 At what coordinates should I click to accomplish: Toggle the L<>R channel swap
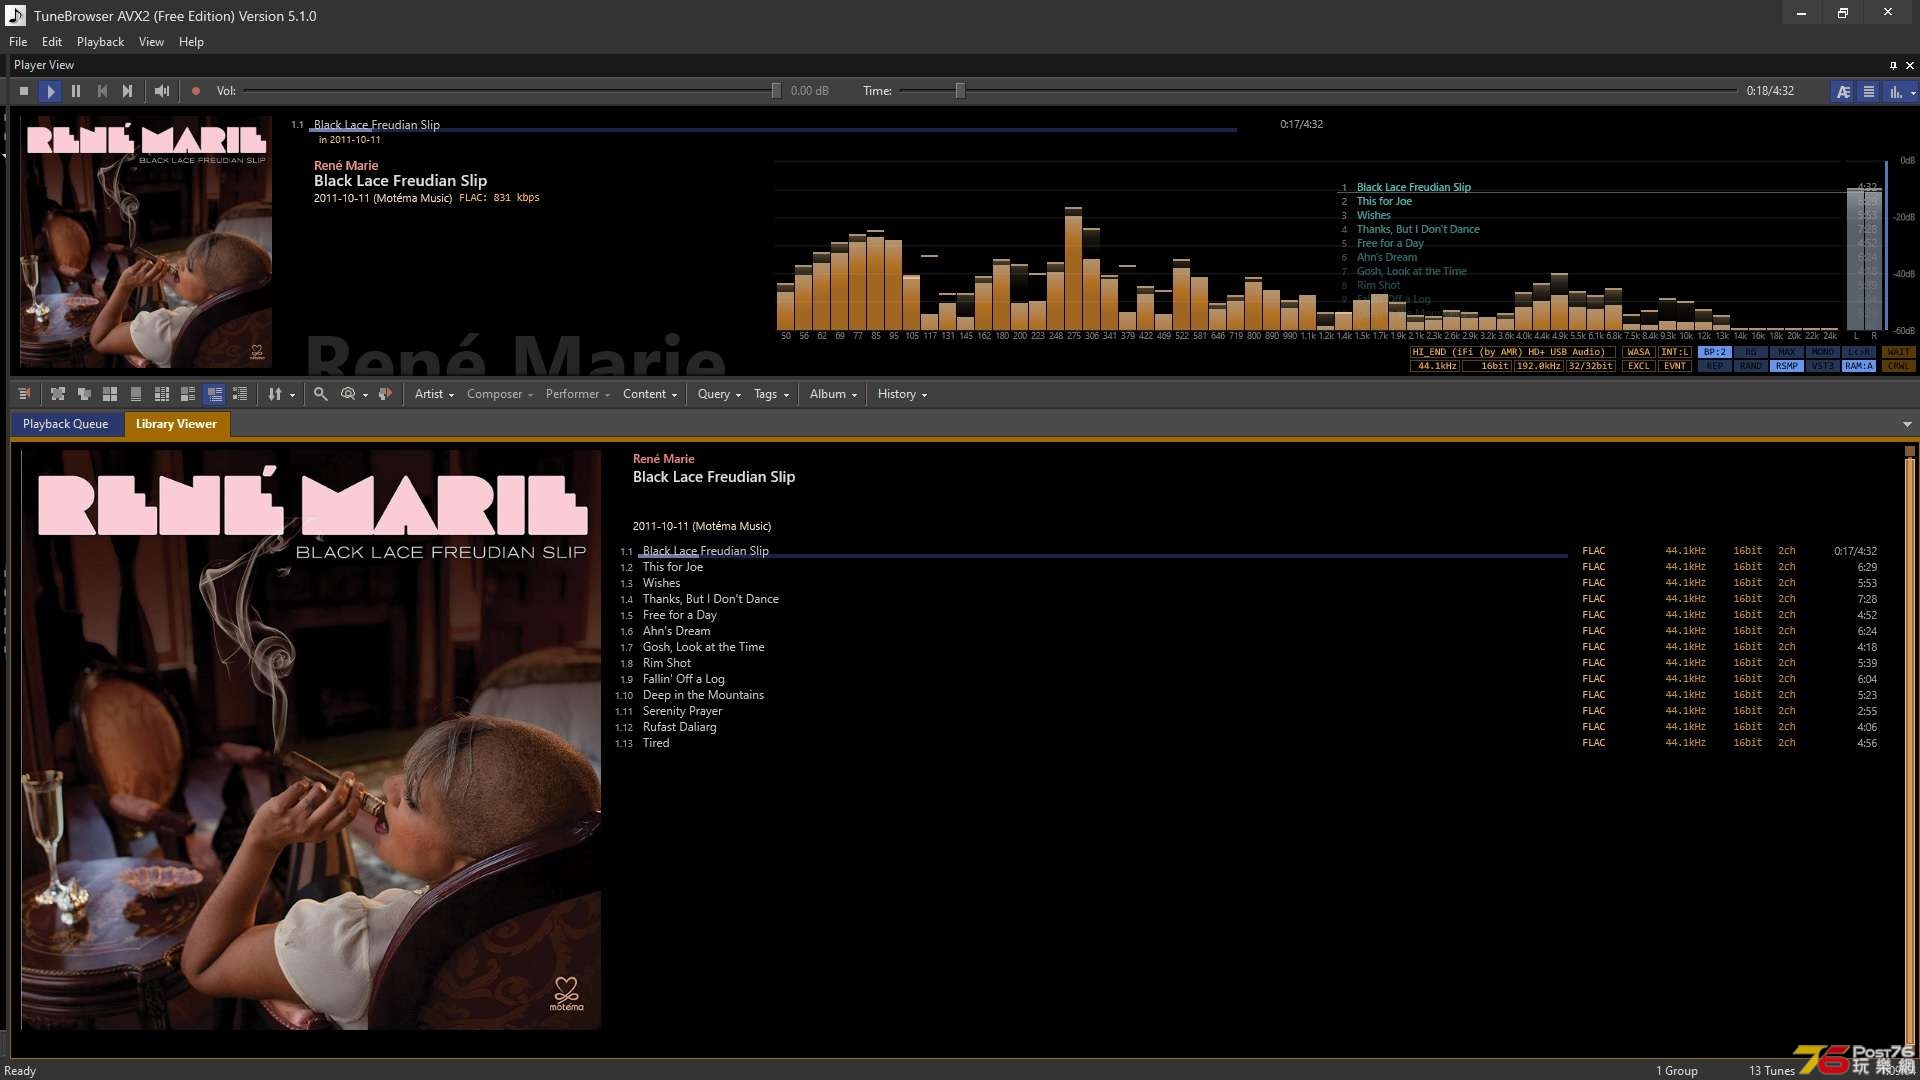point(1859,352)
